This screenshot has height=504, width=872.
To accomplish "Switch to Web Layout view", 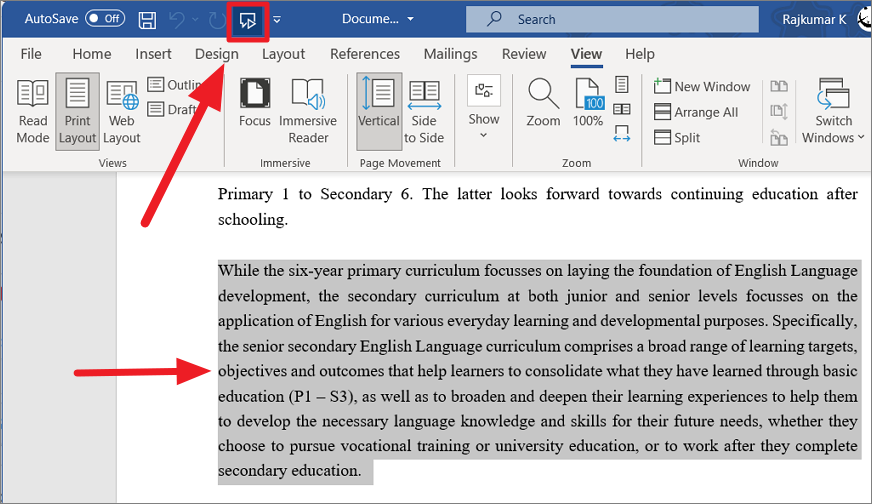I will [122, 111].
